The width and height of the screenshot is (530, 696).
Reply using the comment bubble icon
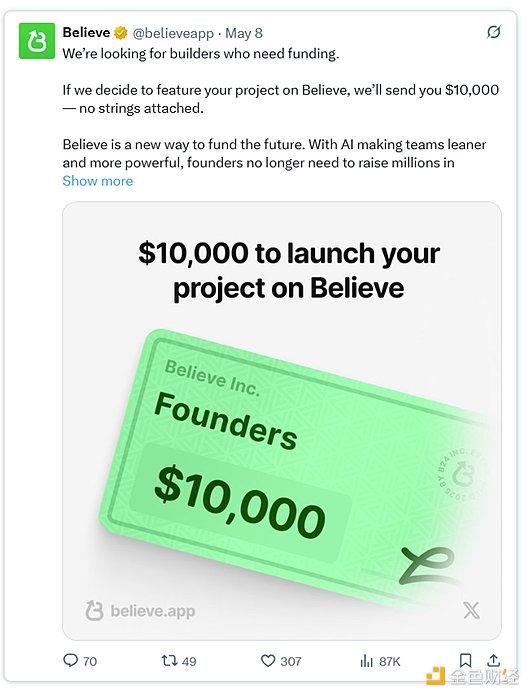tap(71, 660)
